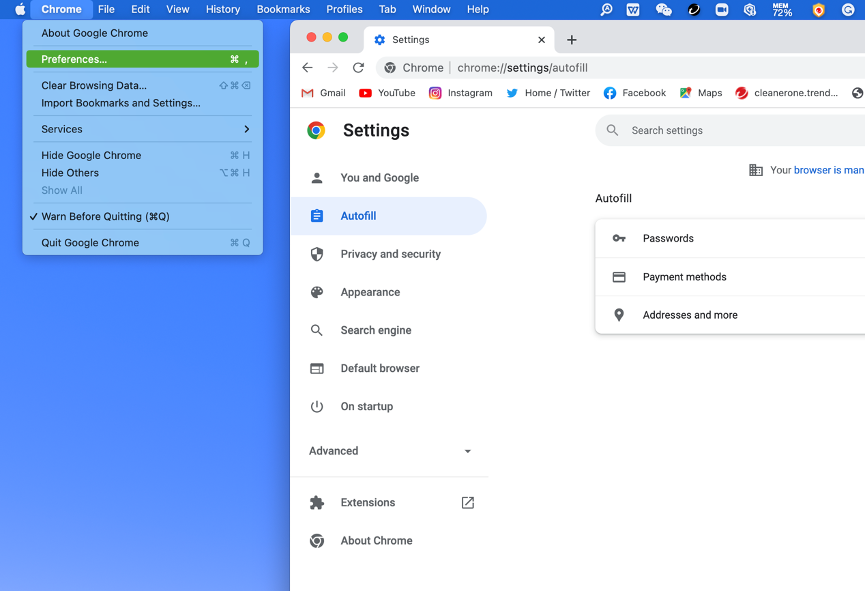Open the Facebook bookmark
Screen dimensions: 866x591
tap(634, 93)
